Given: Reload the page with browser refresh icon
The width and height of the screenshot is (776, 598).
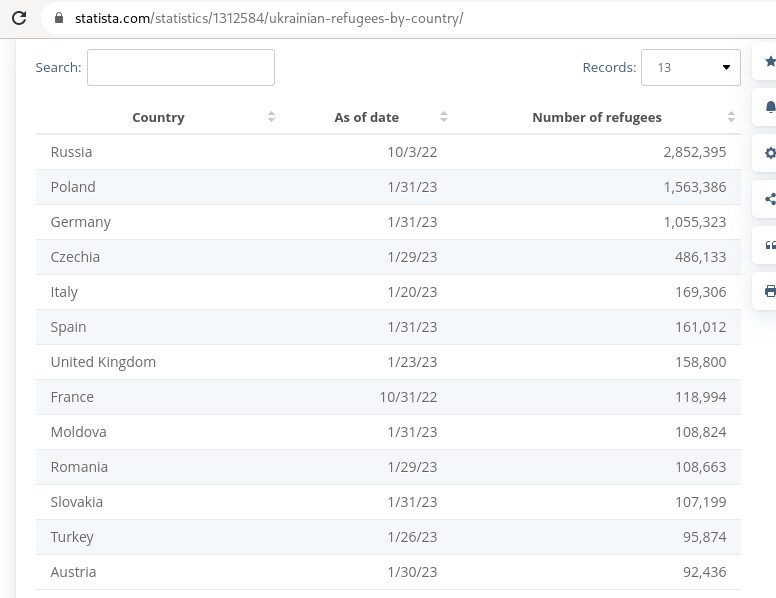Looking at the screenshot, I should [x=18, y=18].
